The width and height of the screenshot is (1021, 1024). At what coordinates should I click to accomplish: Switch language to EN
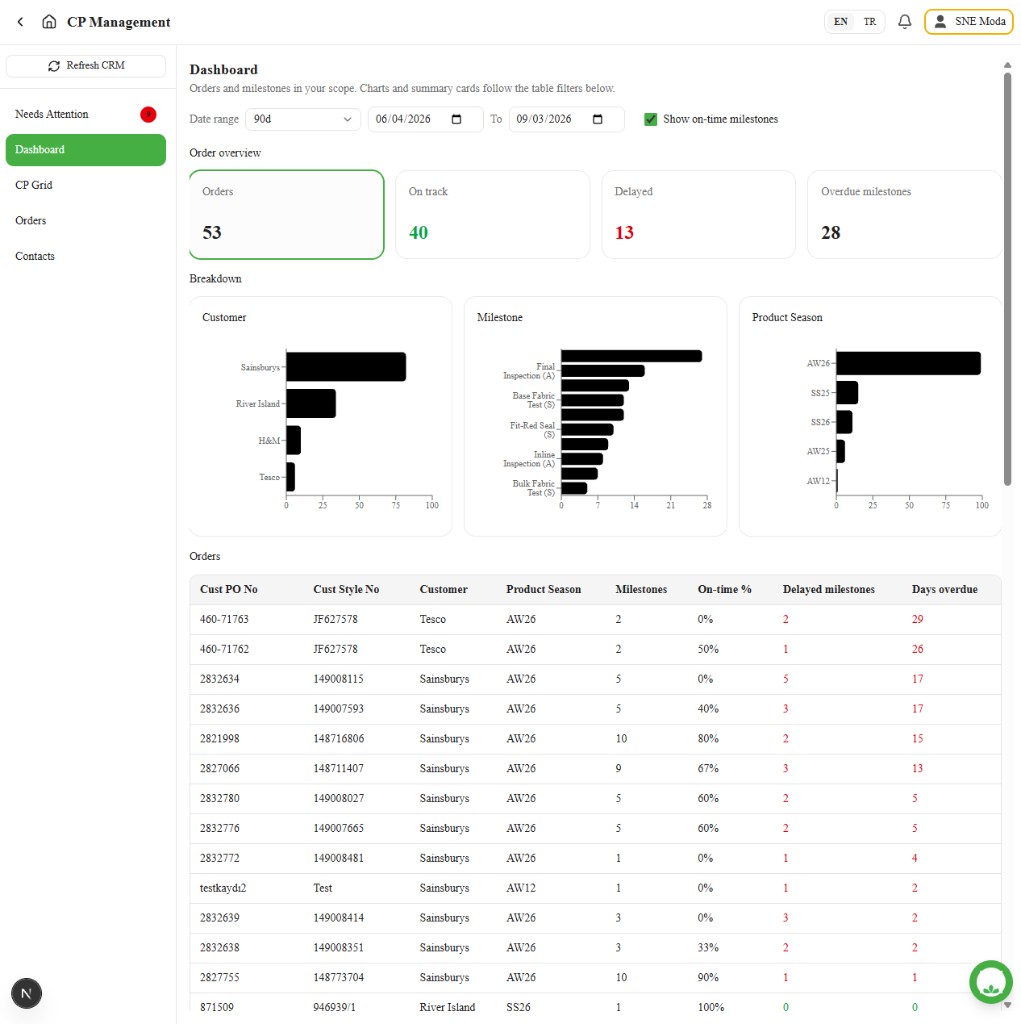click(841, 22)
